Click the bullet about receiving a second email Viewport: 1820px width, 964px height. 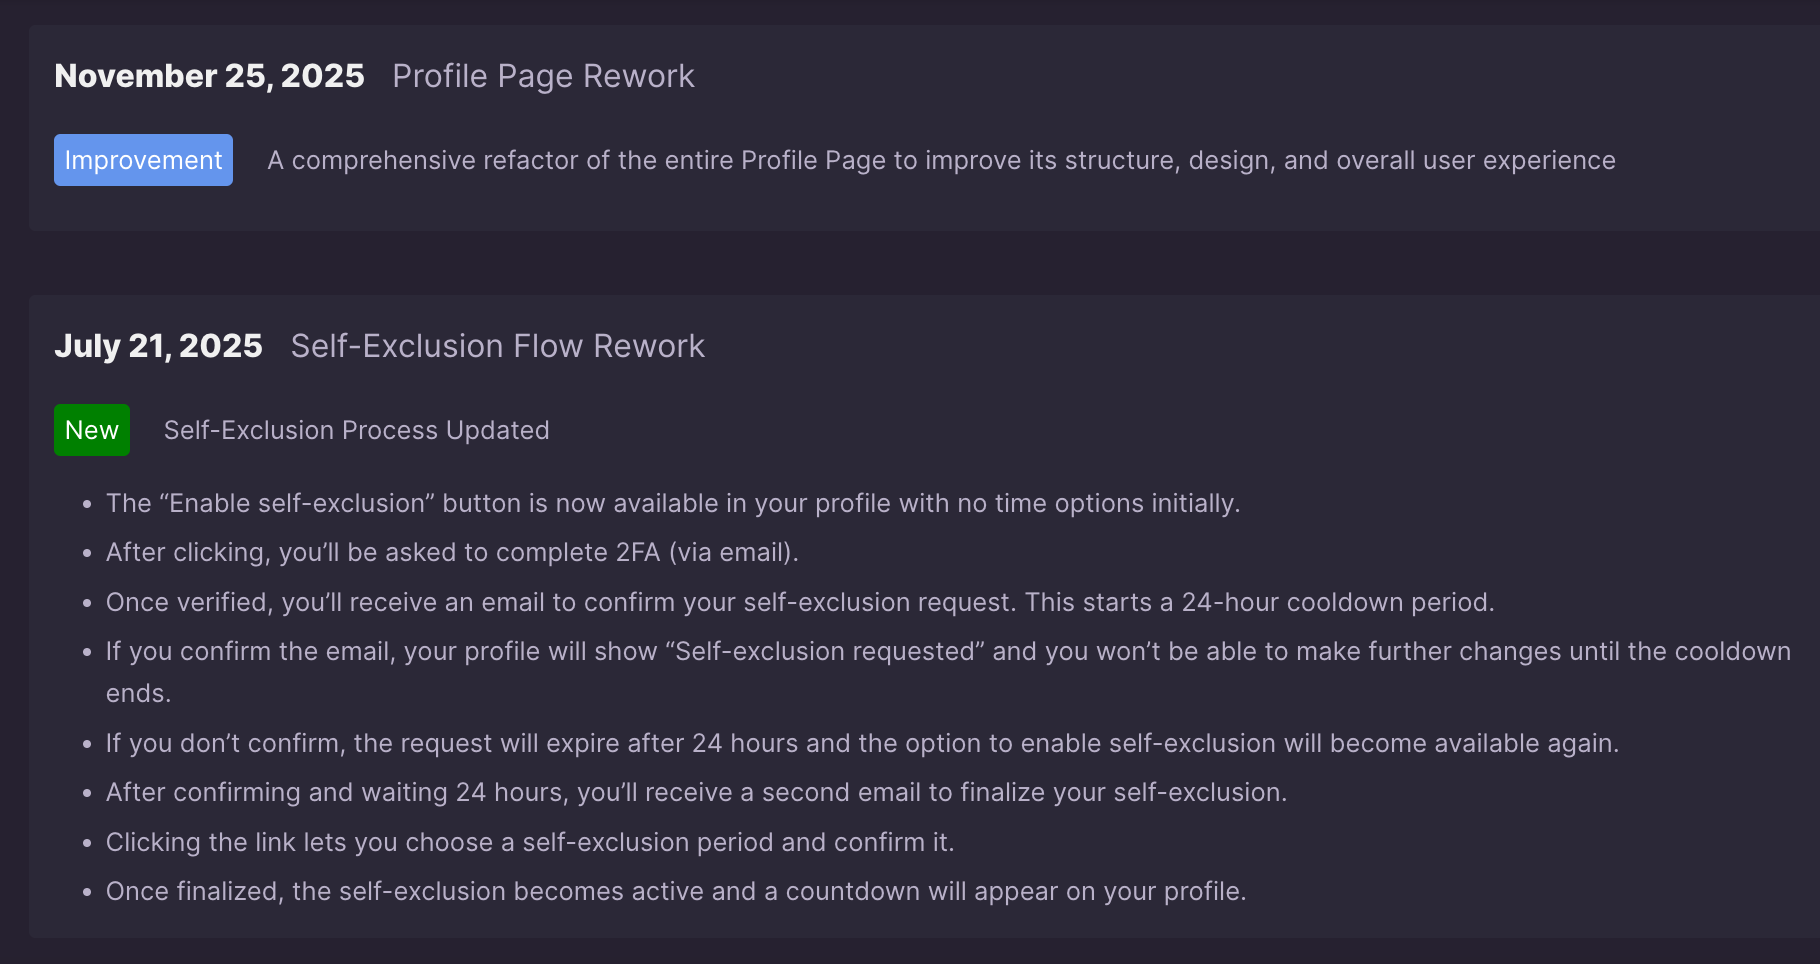point(696,792)
